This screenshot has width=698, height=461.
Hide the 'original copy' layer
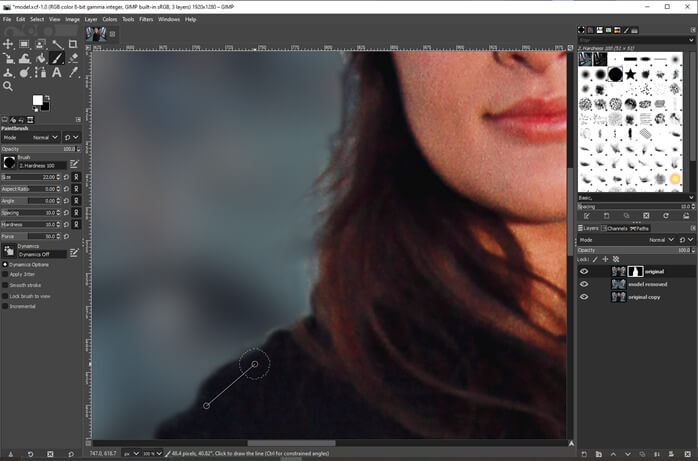[x=584, y=297]
